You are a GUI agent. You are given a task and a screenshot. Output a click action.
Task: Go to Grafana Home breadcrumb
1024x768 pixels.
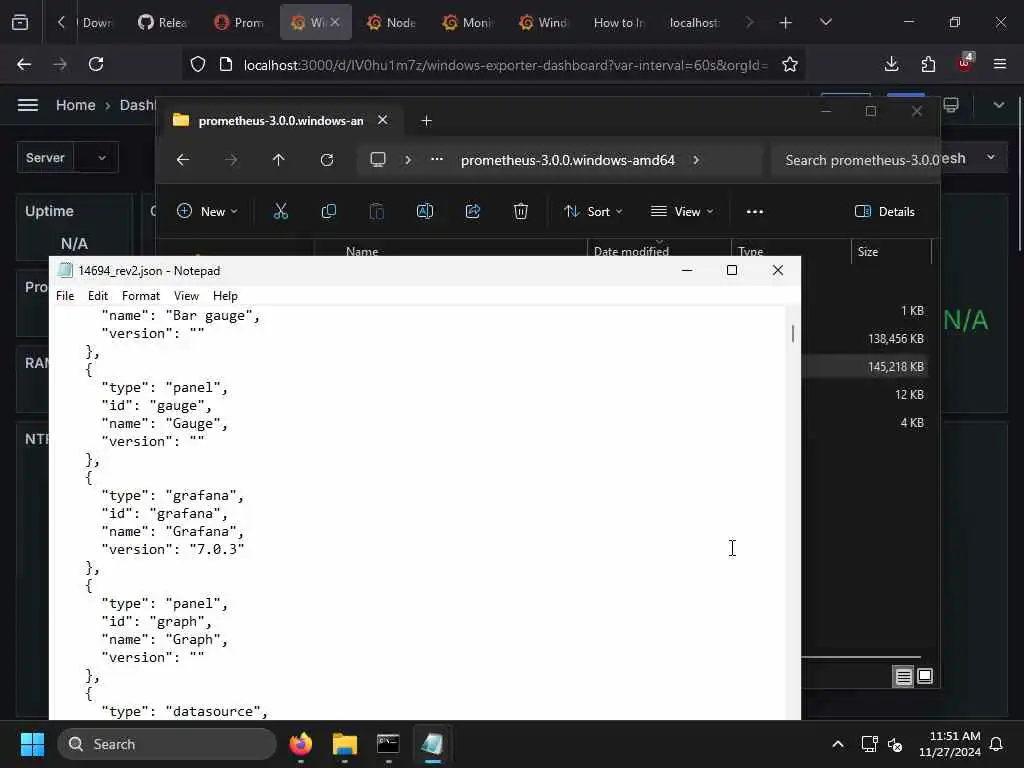pyautogui.click(x=76, y=105)
